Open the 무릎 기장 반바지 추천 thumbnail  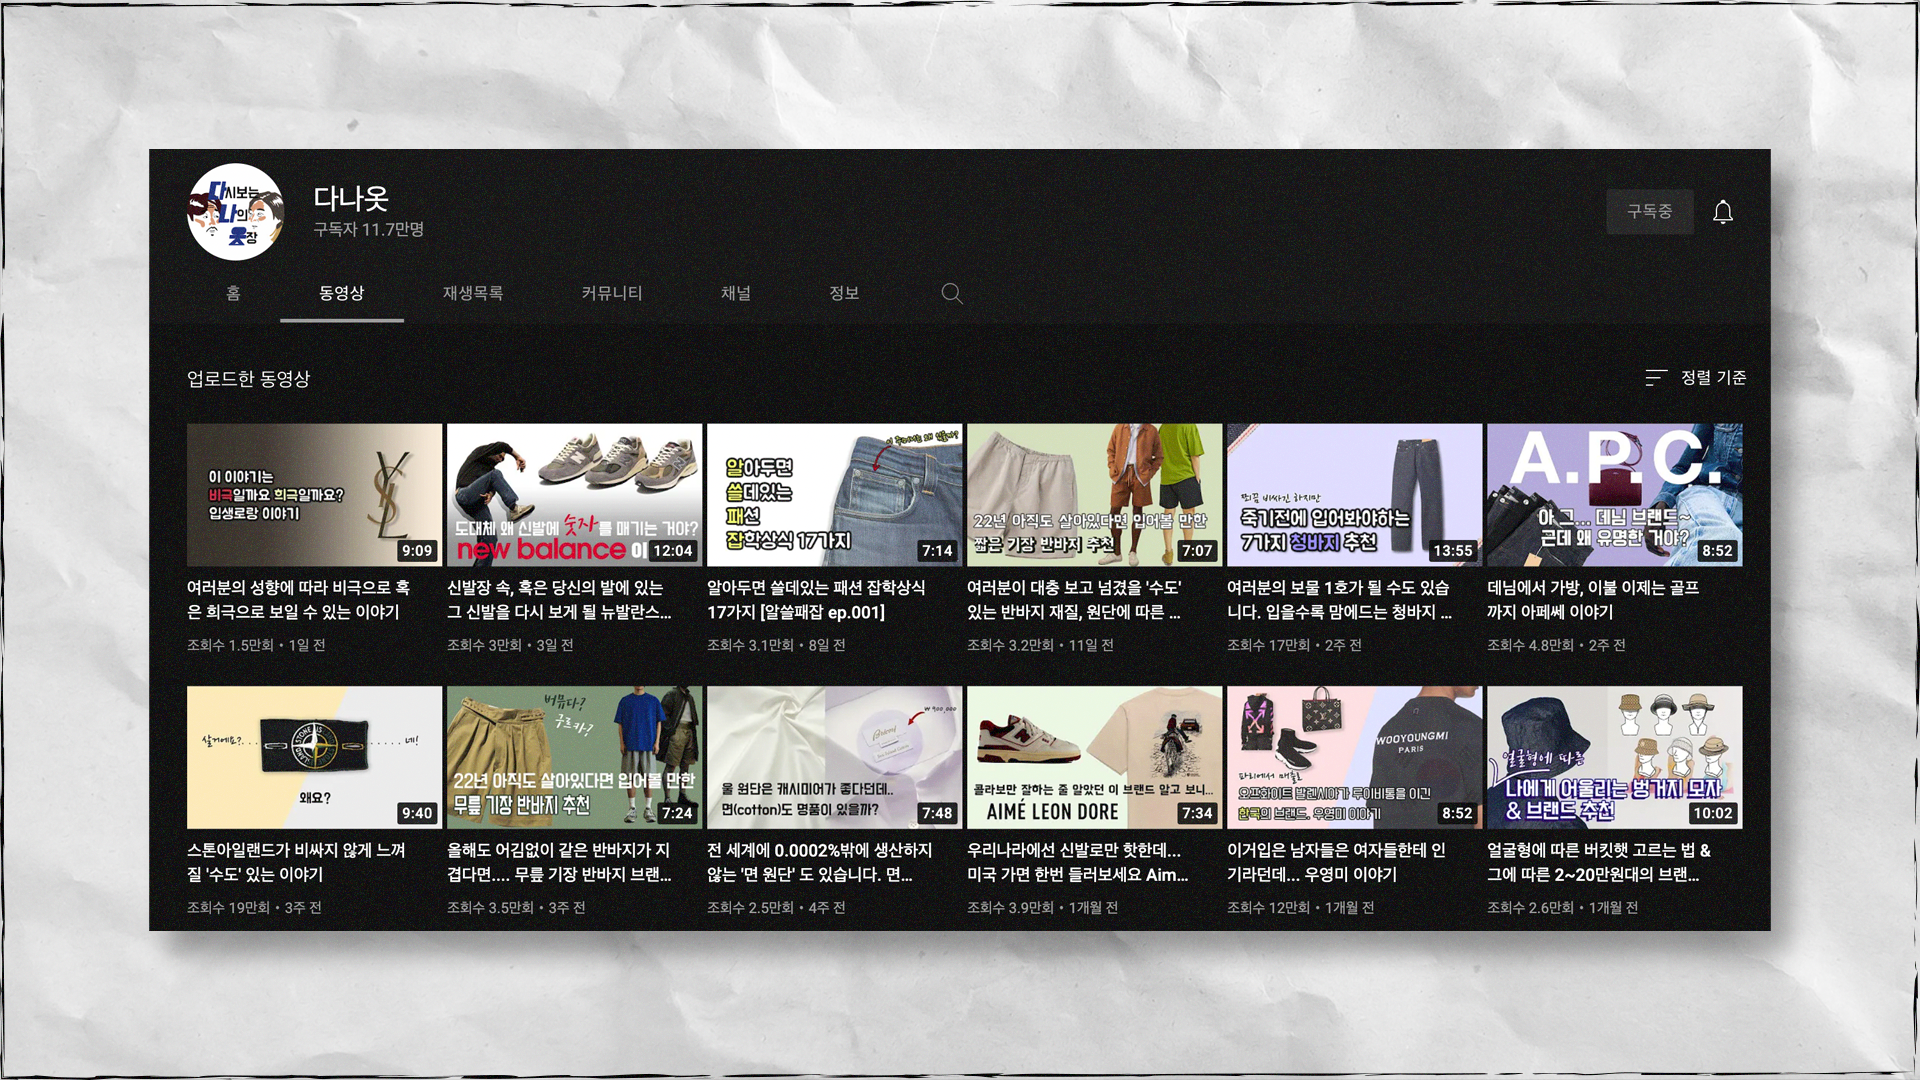coord(574,757)
